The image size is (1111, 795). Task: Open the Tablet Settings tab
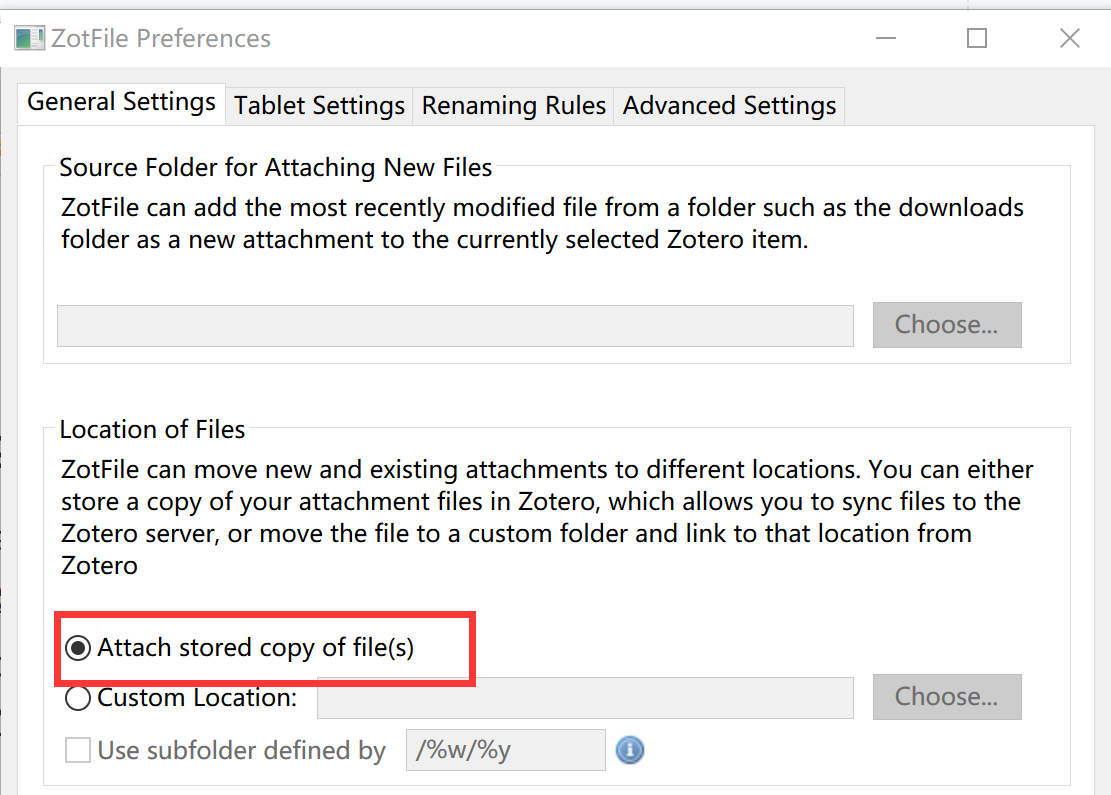pyautogui.click(x=319, y=106)
